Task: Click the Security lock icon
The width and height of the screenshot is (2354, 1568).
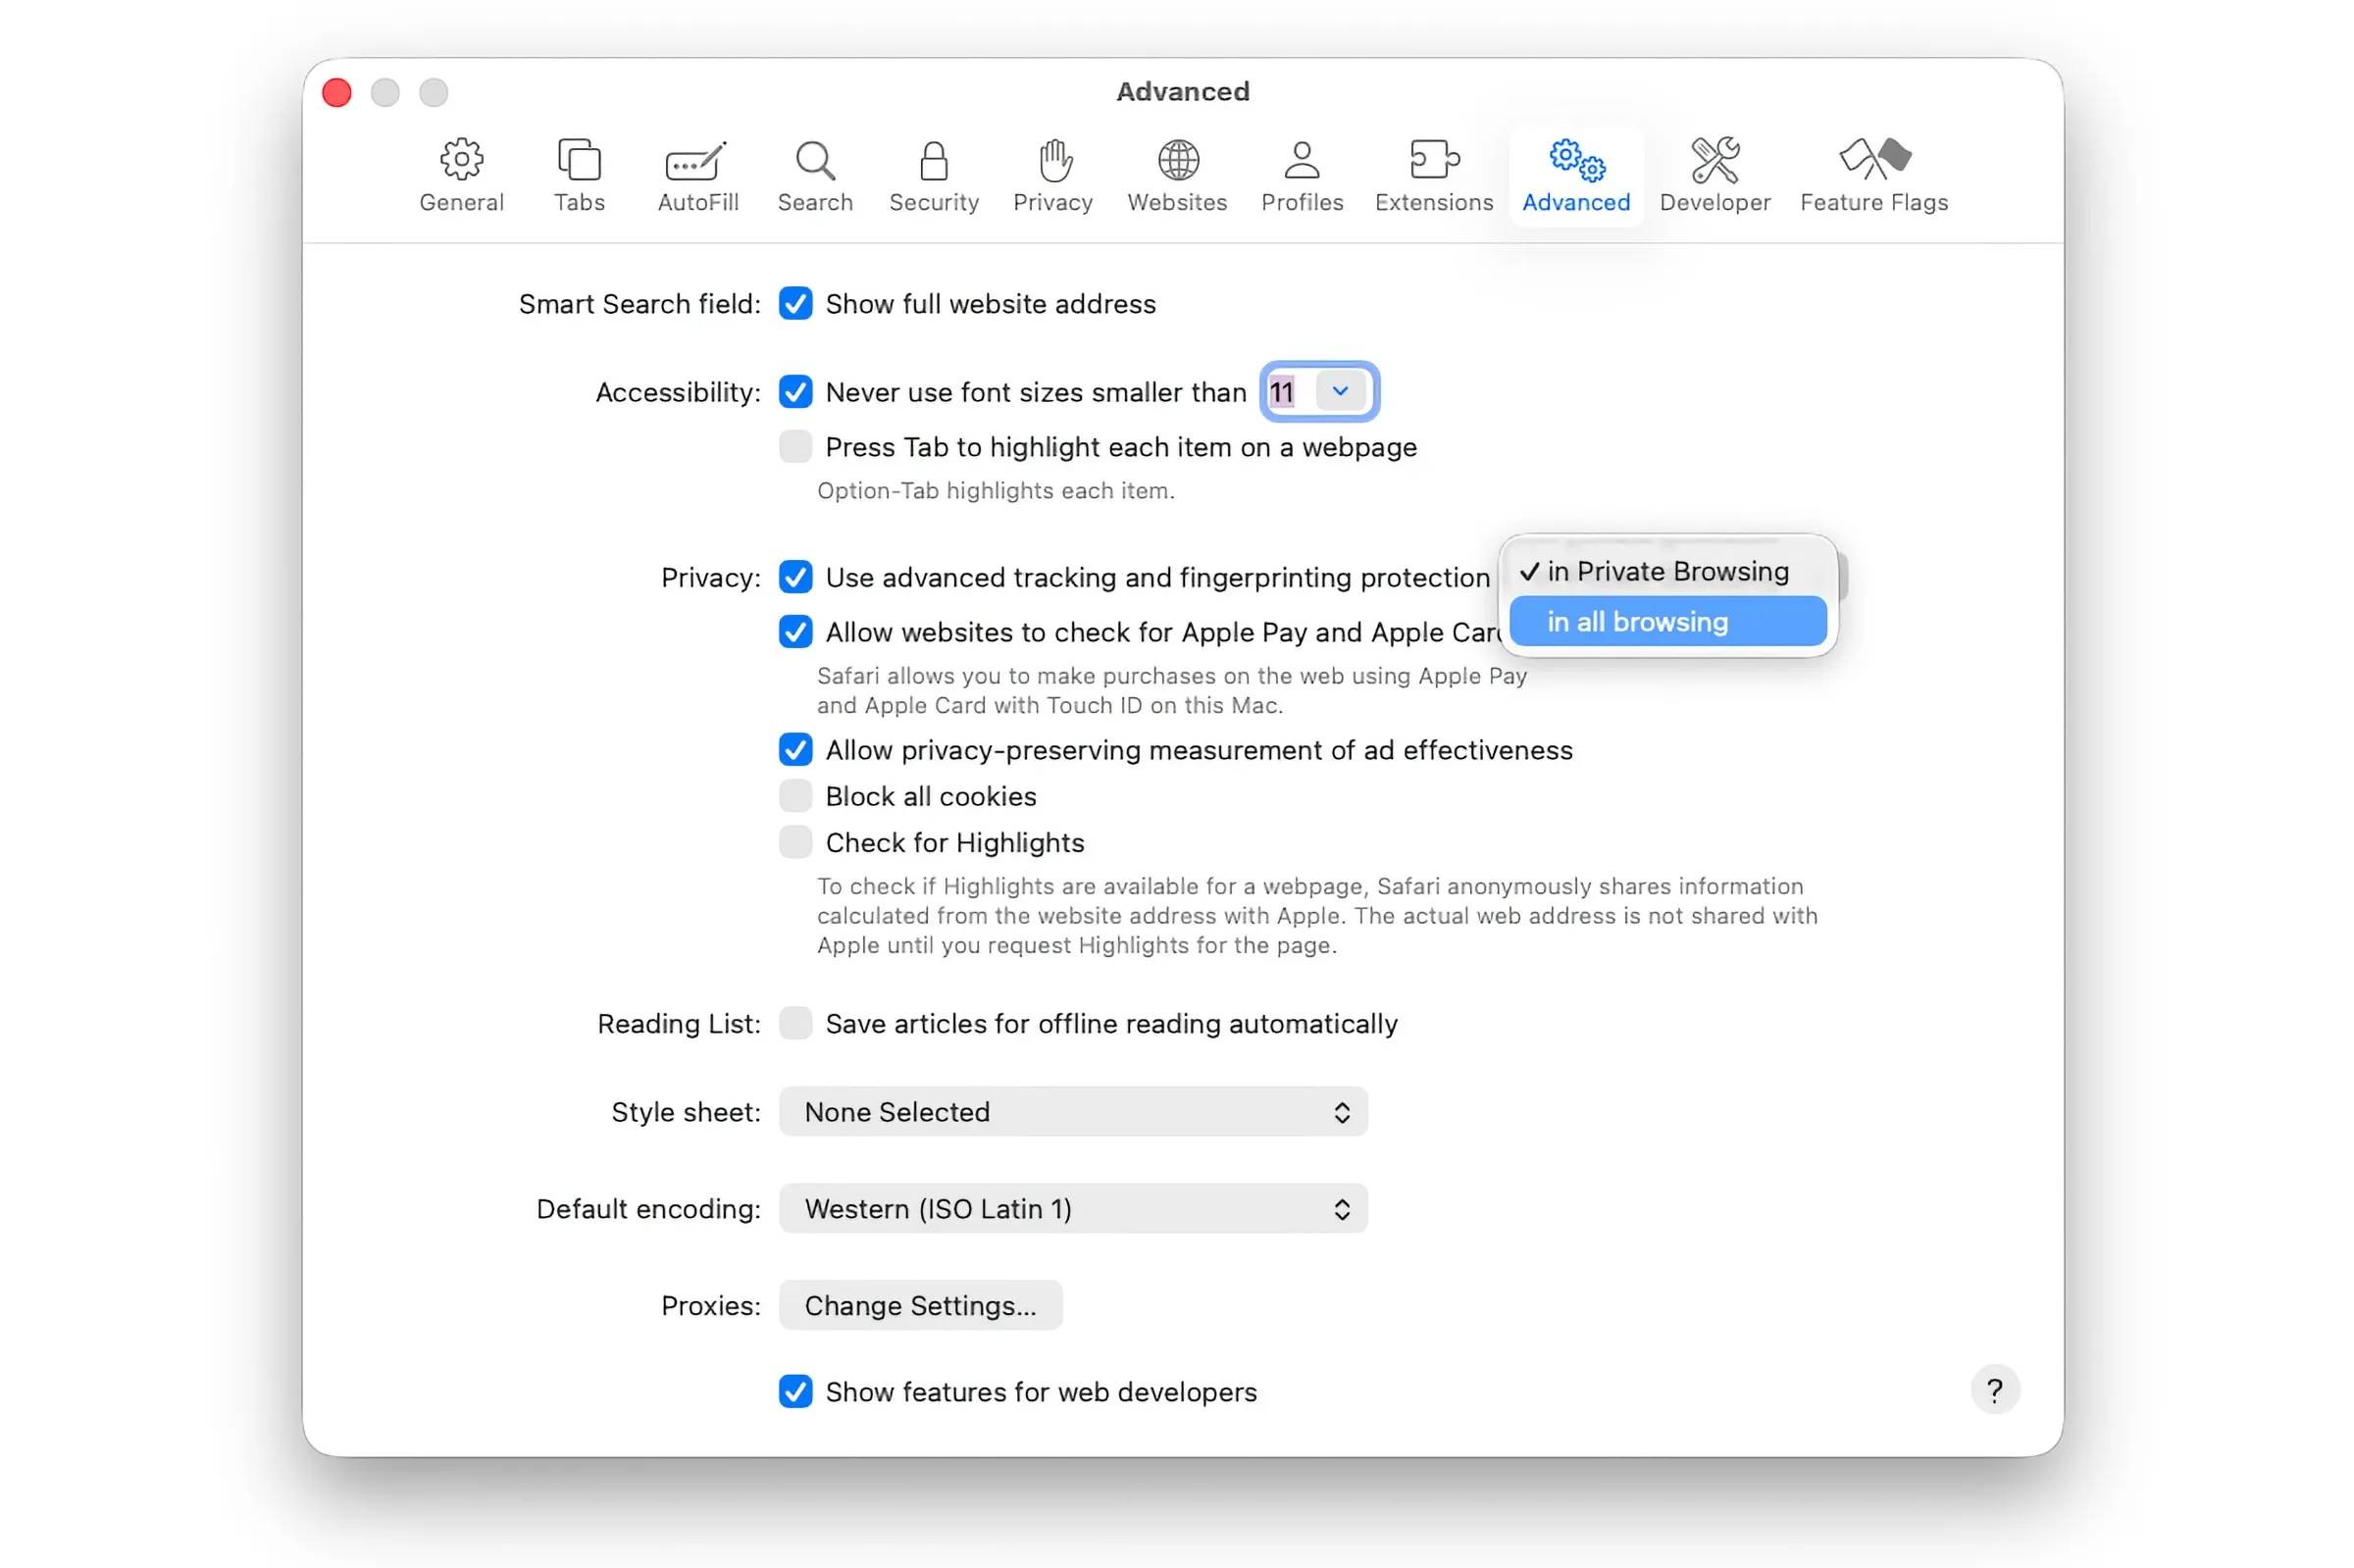Action: tap(933, 175)
